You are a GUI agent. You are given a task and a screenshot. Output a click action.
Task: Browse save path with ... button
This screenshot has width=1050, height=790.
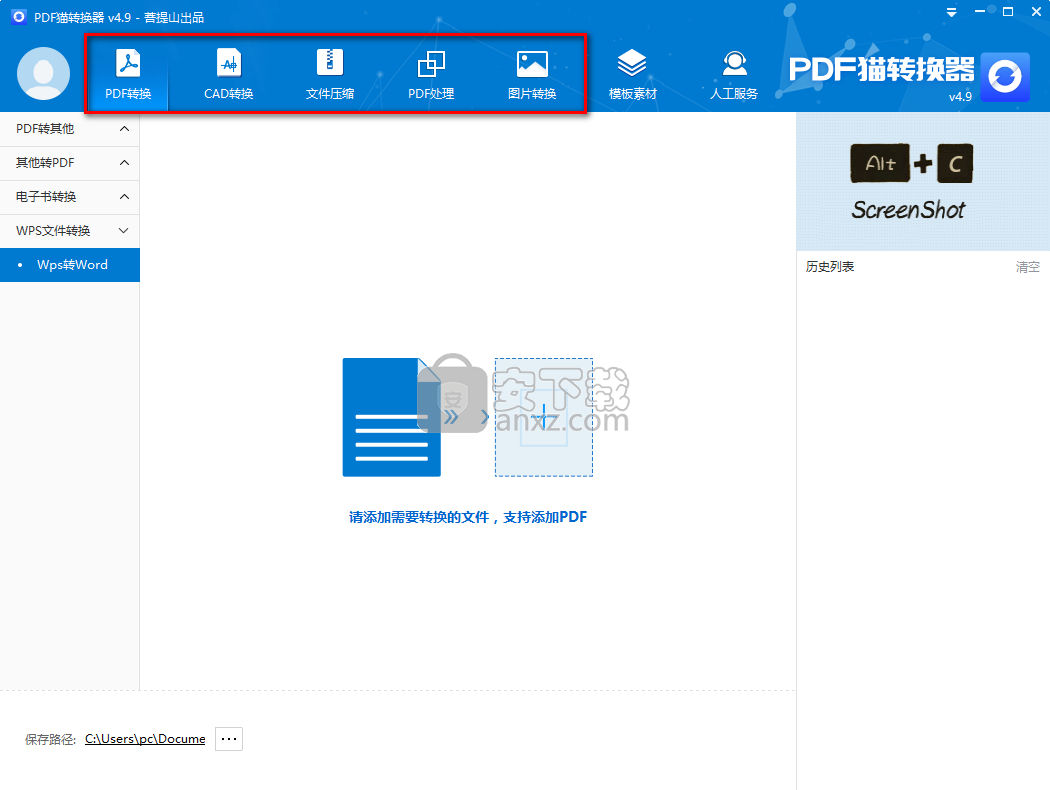(x=229, y=739)
